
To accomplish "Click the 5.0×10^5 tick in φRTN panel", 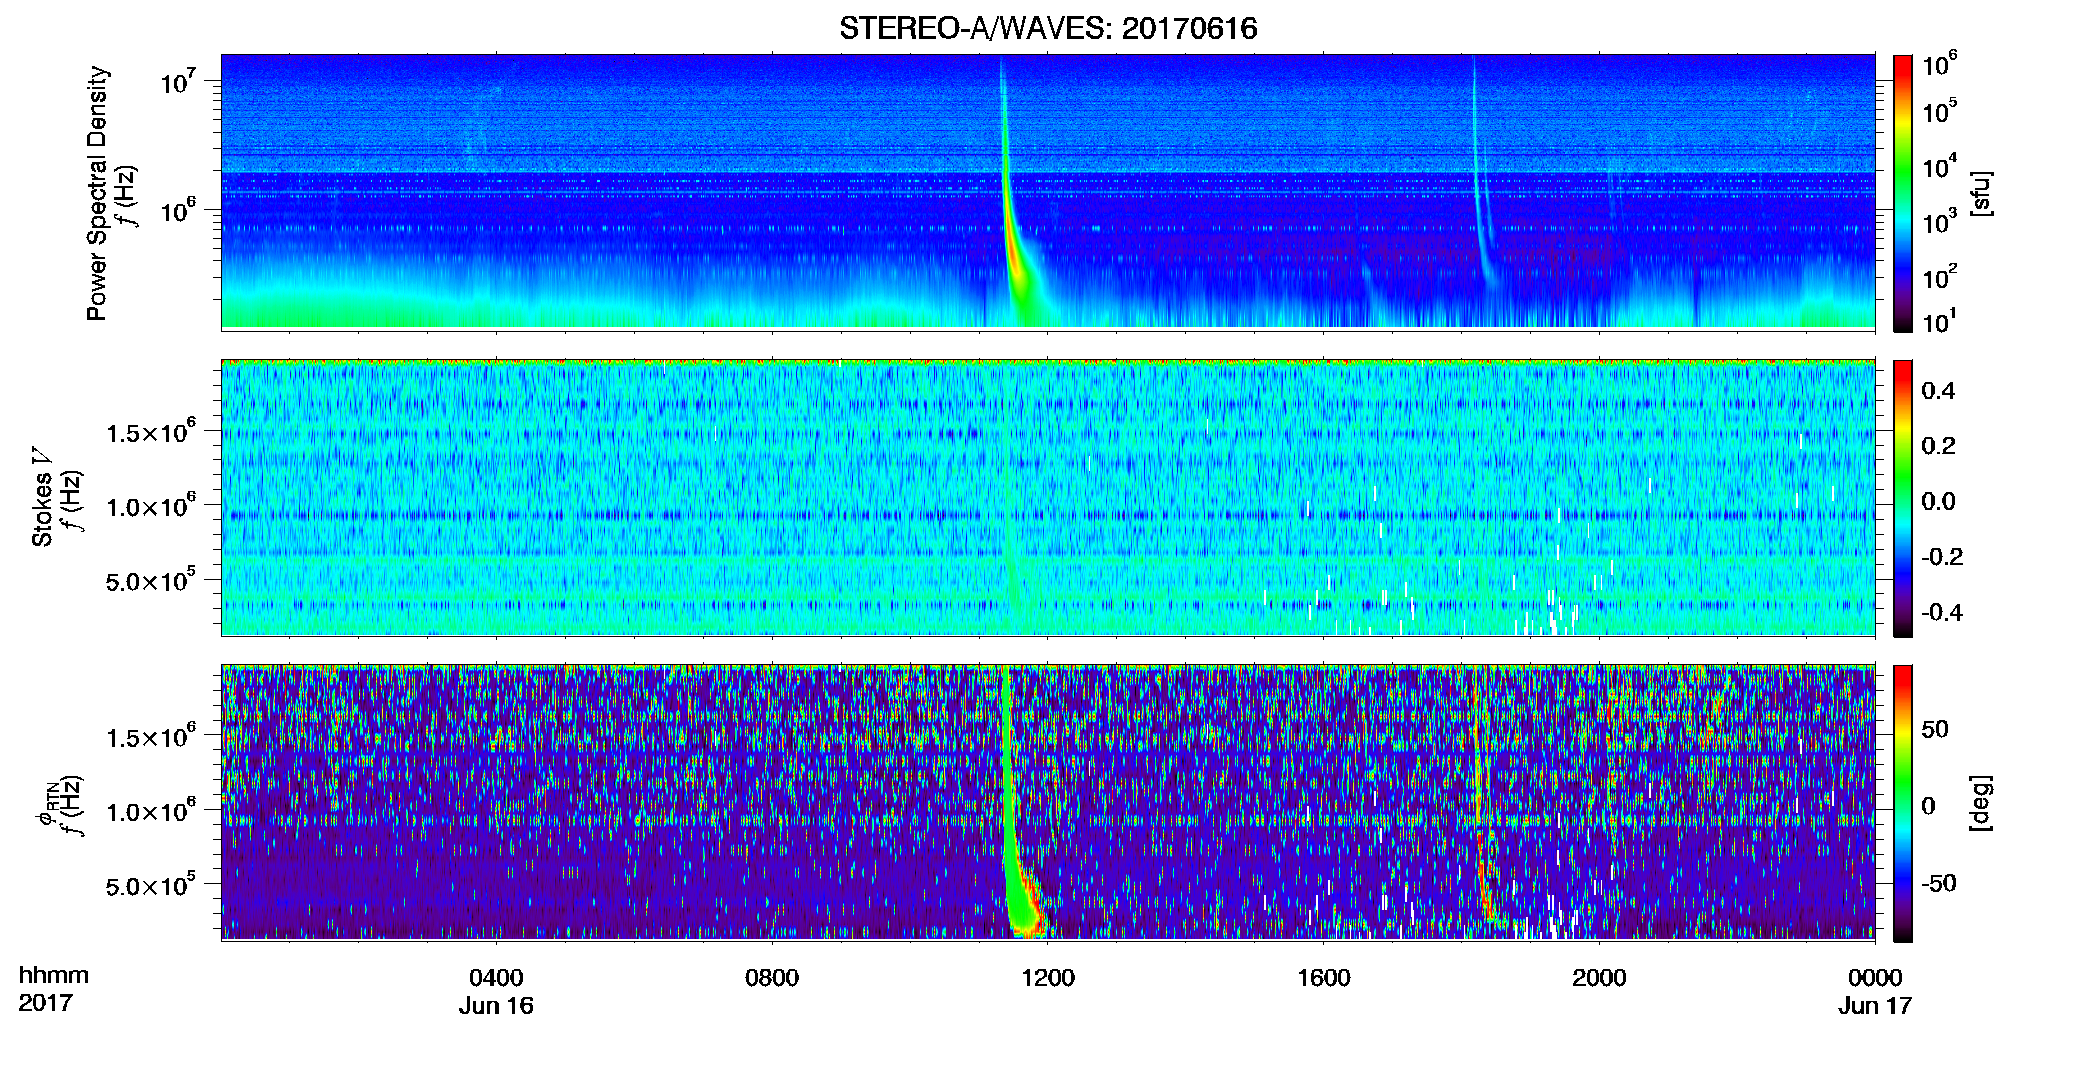I will (x=151, y=885).
